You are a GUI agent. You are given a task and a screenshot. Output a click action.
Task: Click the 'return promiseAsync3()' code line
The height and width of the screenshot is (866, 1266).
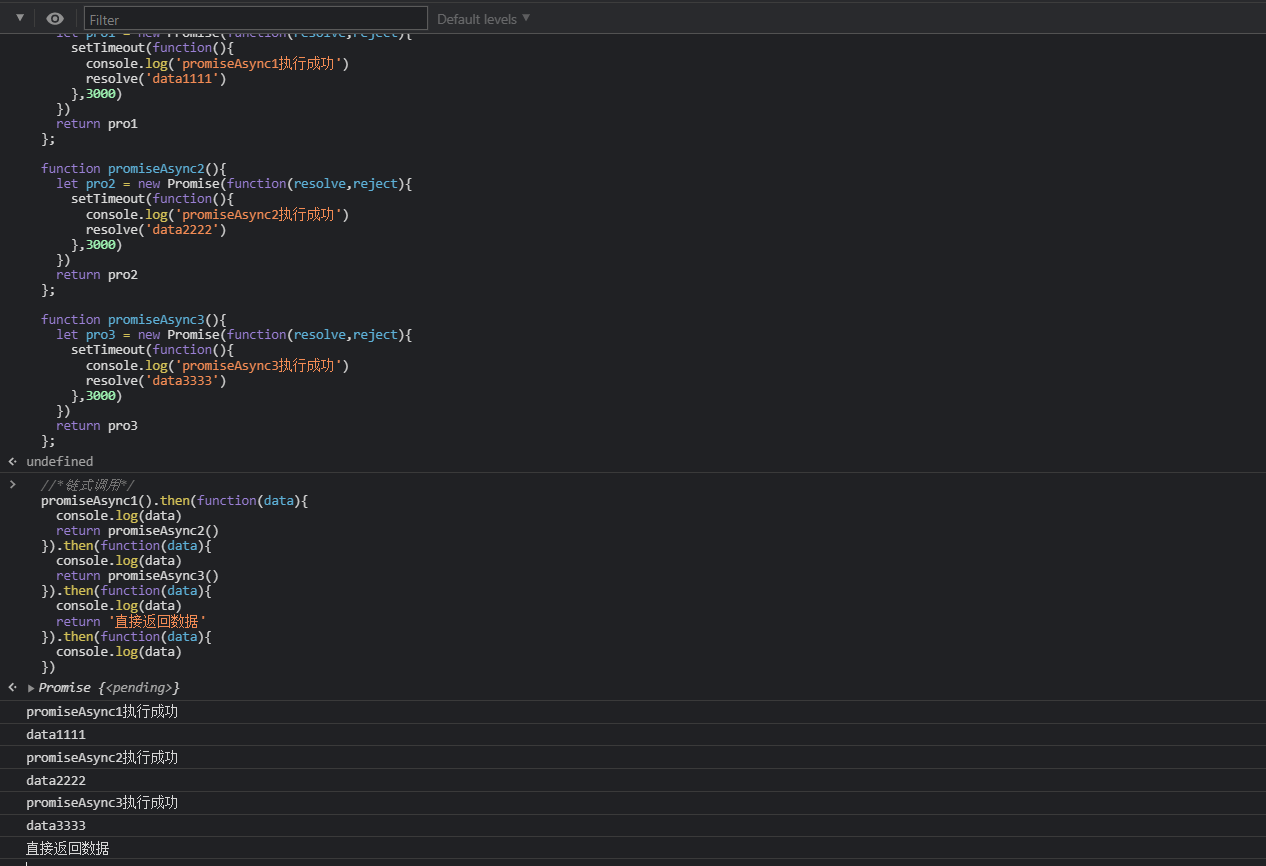coord(137,575)
